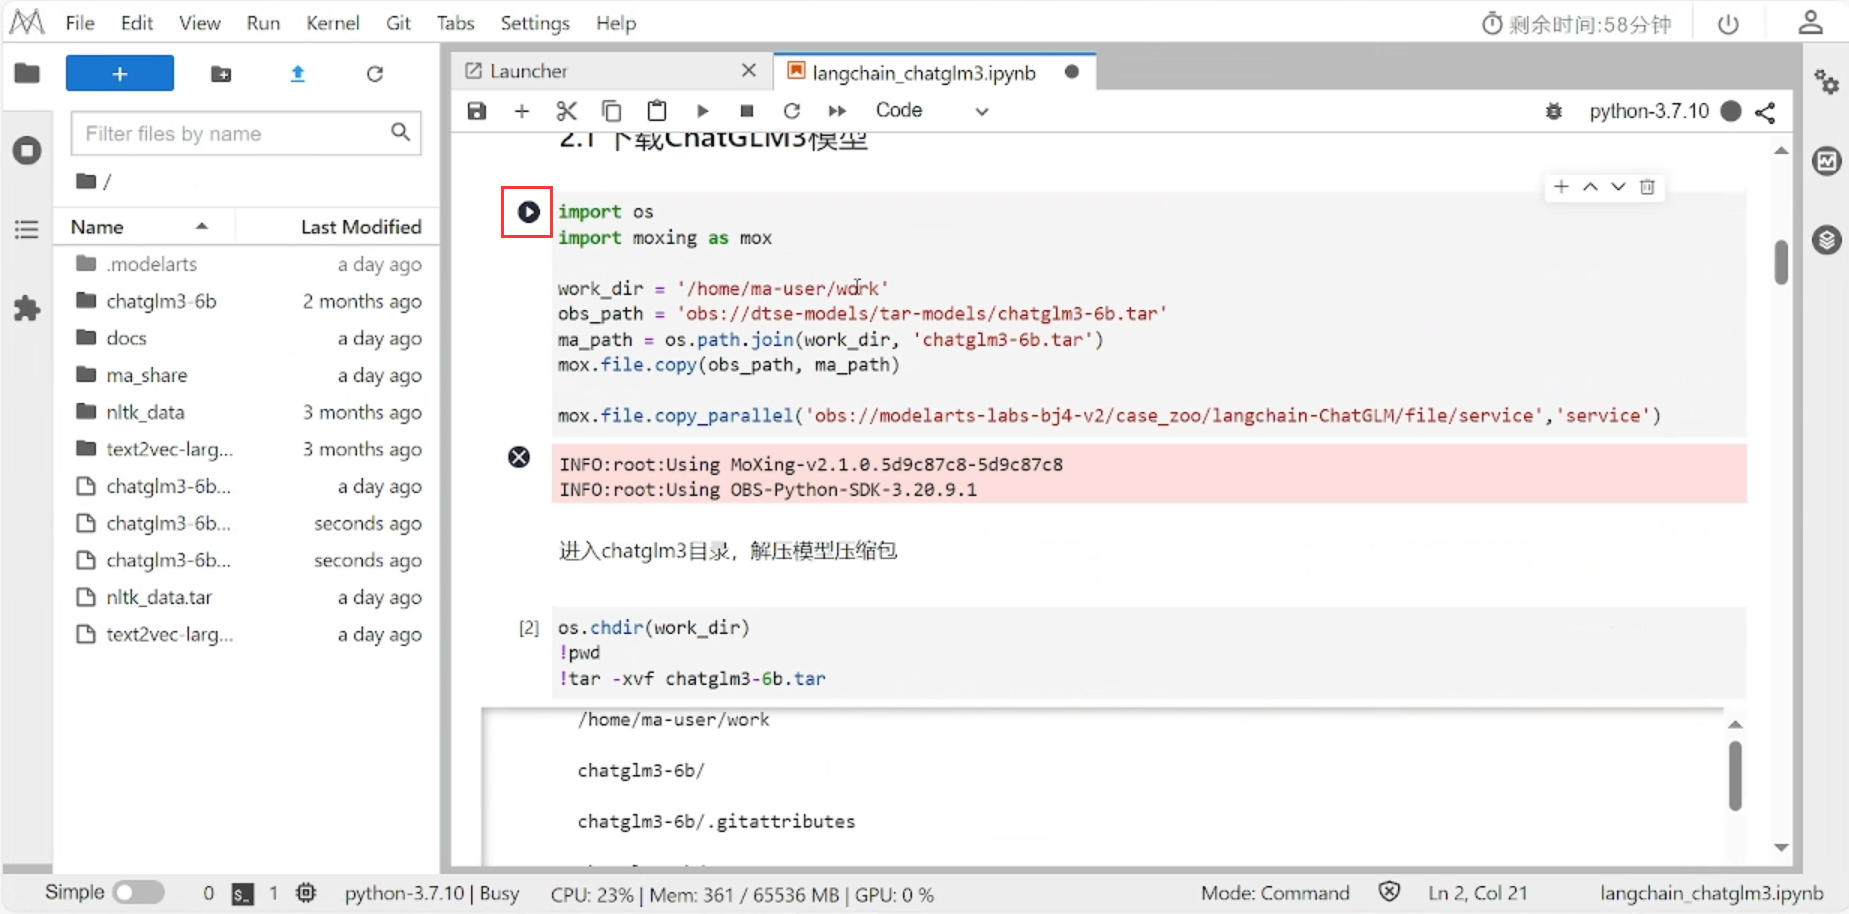Click the power icon in the top bar

click(1728, 24)
